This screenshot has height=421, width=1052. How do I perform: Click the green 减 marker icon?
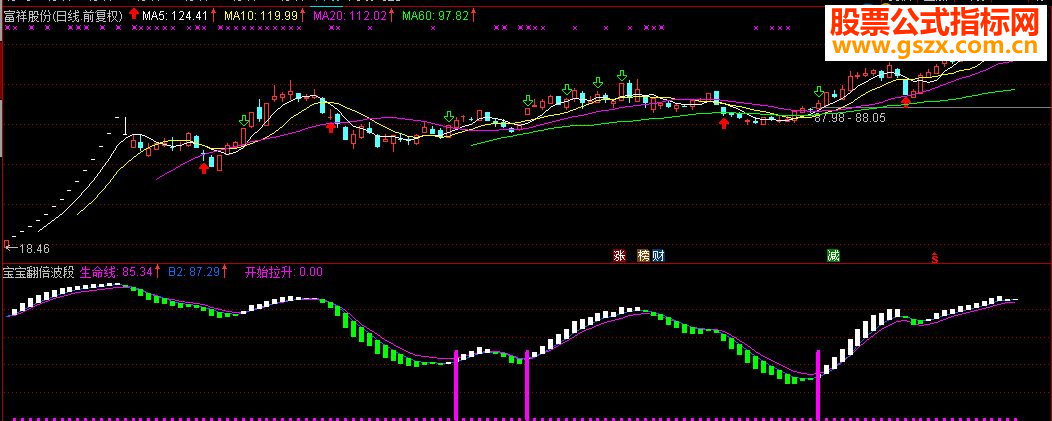click(x=833, y=256)
